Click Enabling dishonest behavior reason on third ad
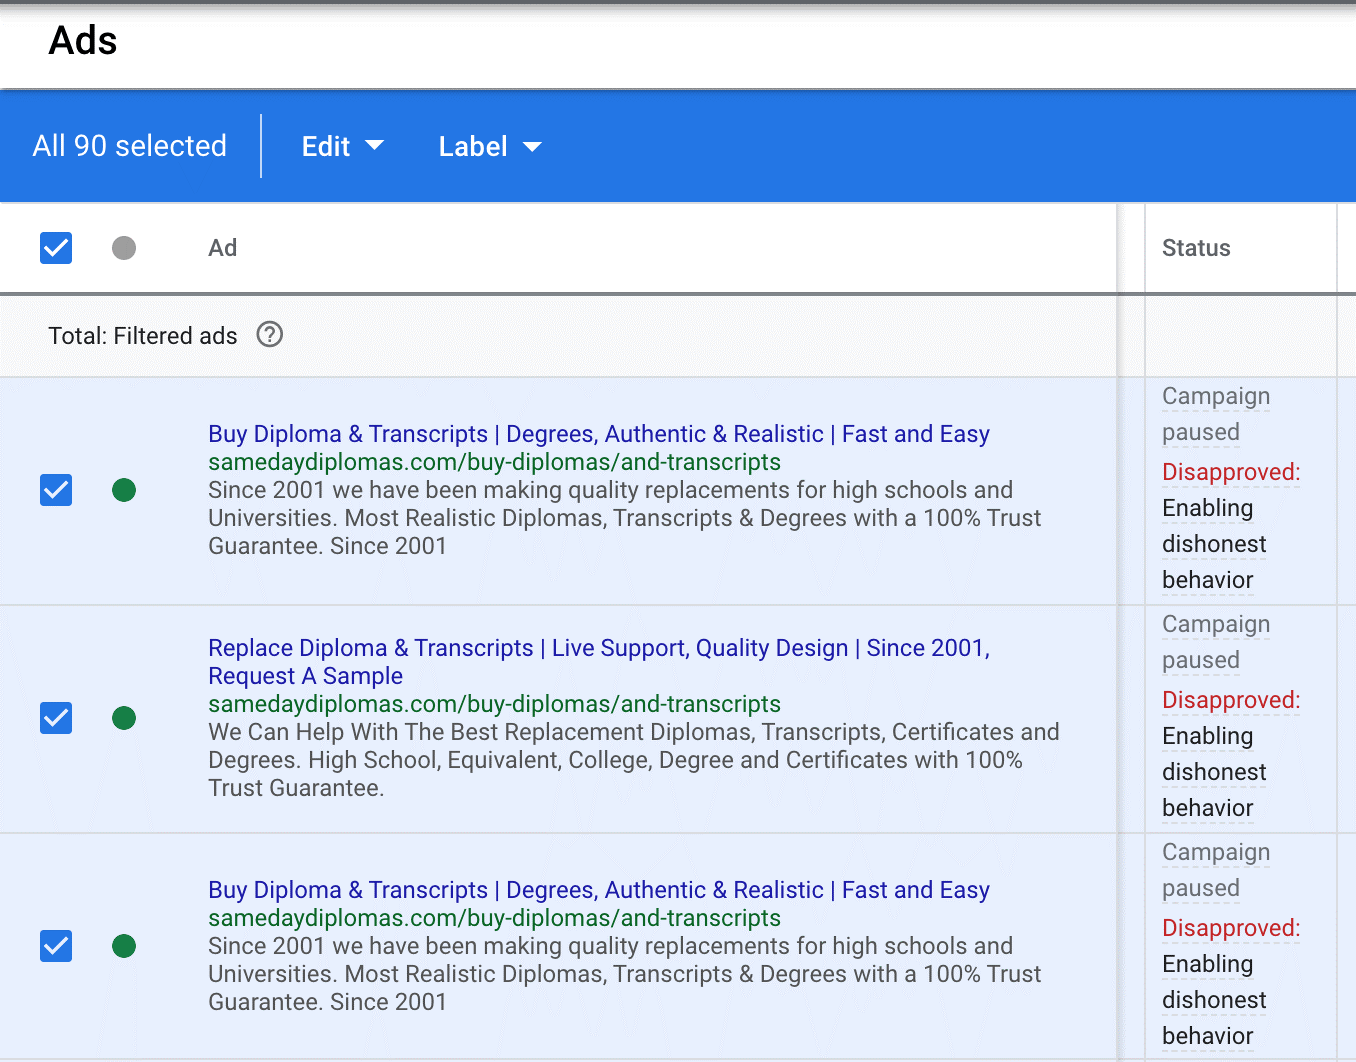This screenshot has height=1062, width=1356. (x=1214, y=1000)
